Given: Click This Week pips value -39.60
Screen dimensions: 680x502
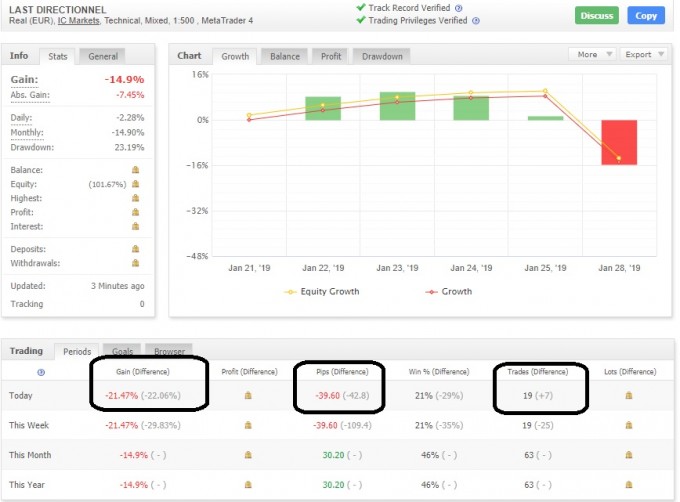Looking at the screenshot, I should pos(325,425).
